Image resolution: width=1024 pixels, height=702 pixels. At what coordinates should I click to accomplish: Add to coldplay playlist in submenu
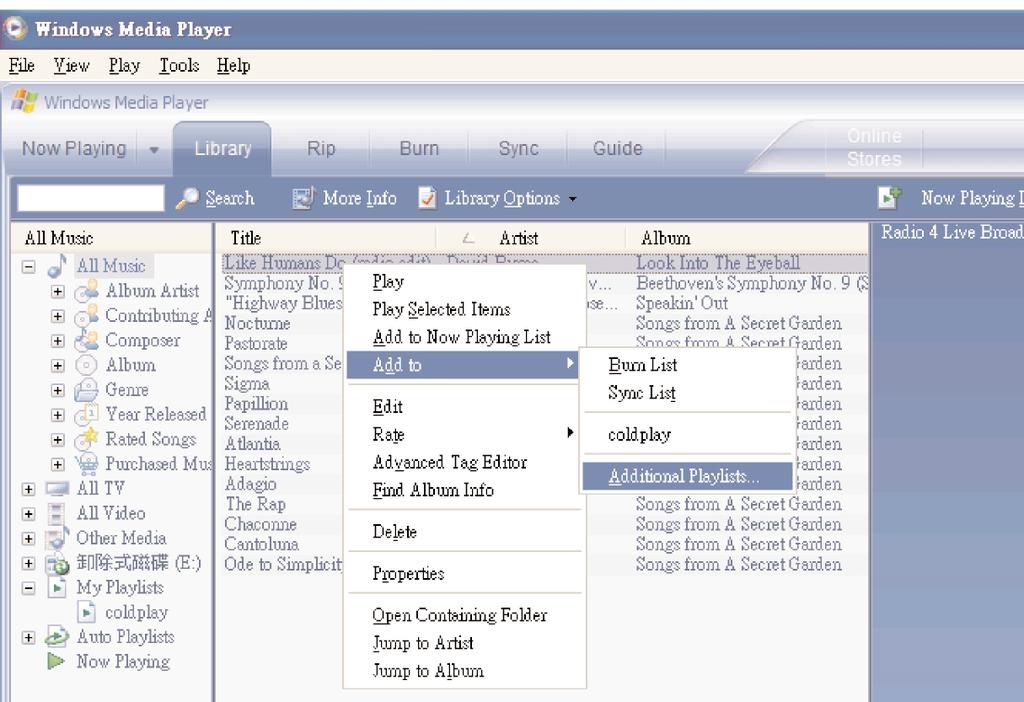click(688, 434)
